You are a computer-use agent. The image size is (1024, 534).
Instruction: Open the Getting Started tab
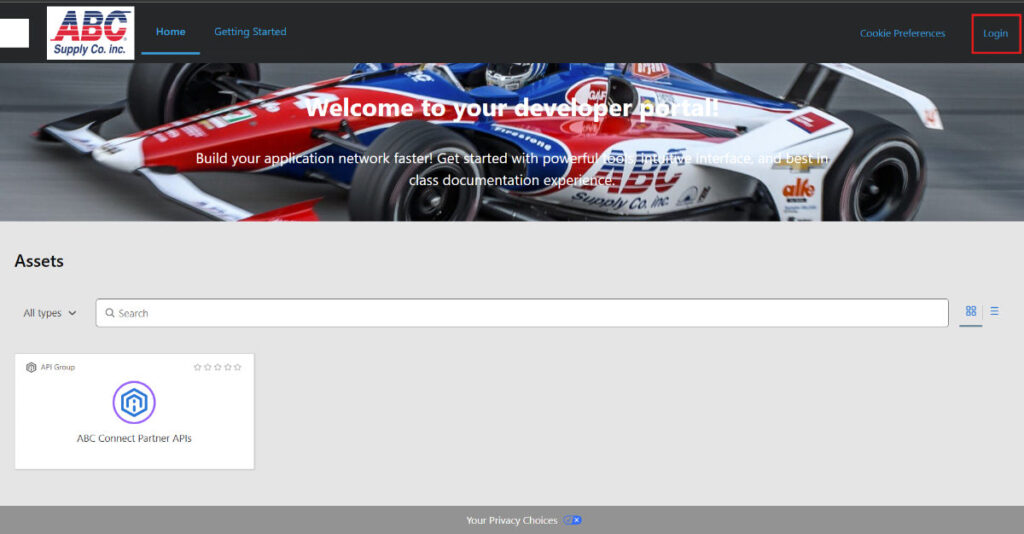click(x=250, y=31)
